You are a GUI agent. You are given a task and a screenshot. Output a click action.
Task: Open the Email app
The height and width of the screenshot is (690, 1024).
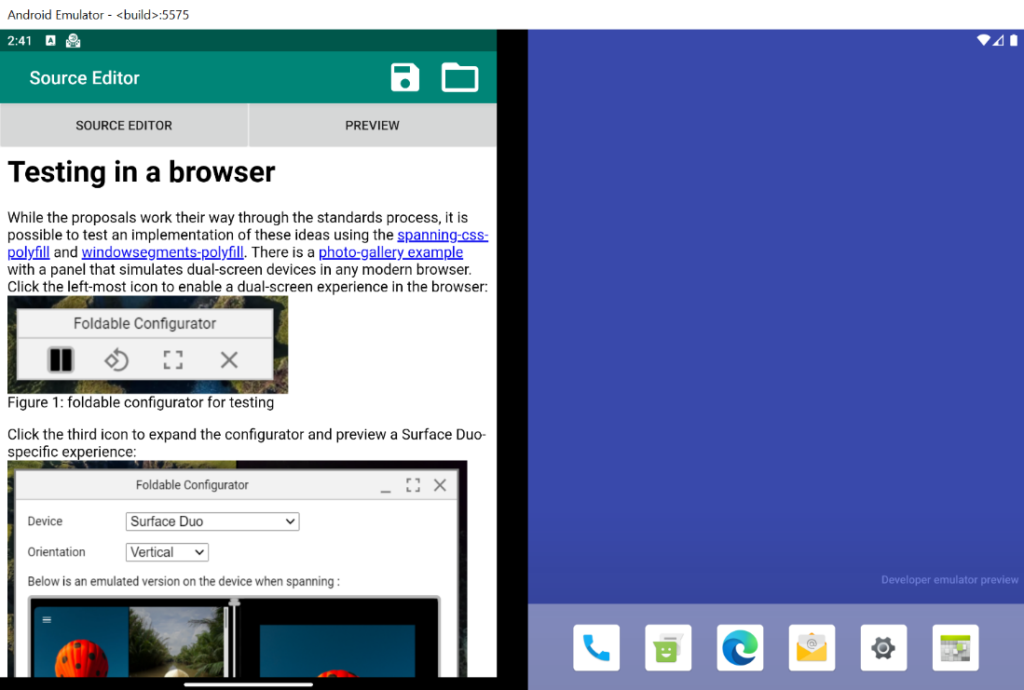click(811, 647)
